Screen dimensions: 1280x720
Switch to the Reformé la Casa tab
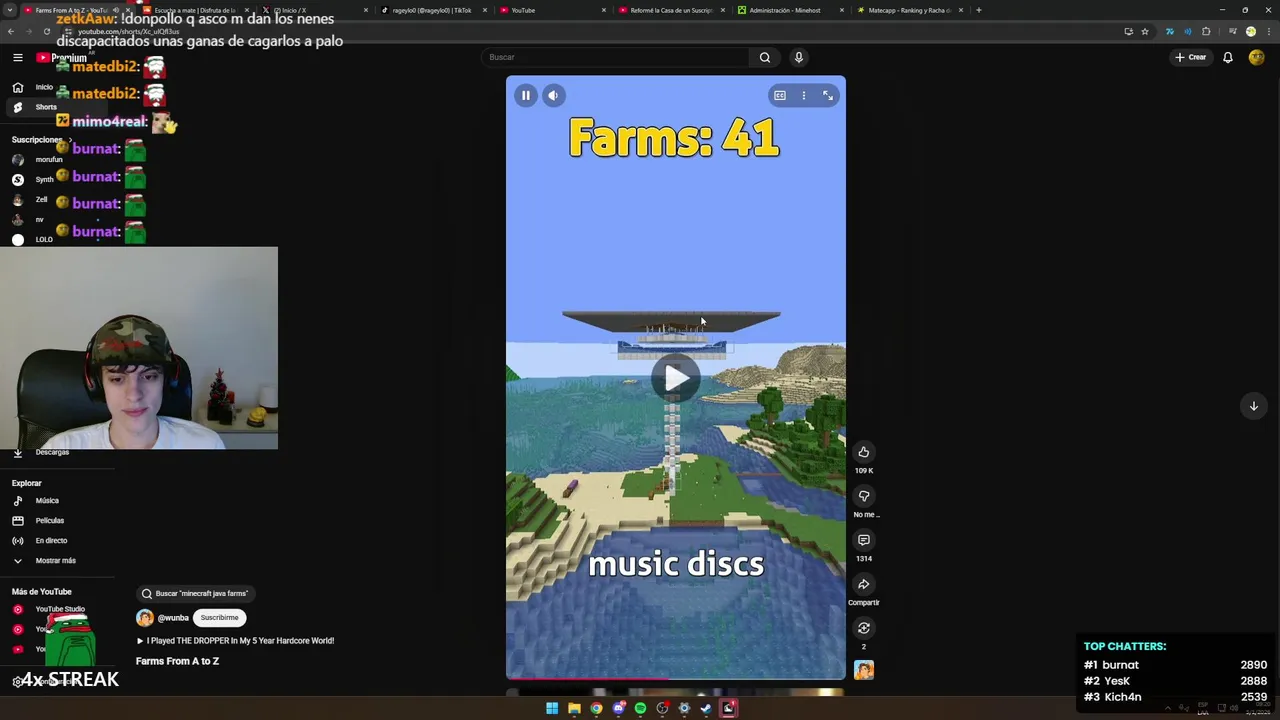(671, 10)
